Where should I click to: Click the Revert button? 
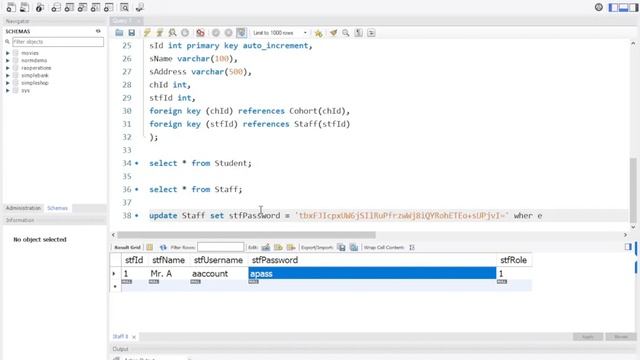pyautogui.click(x=621, y=337)
